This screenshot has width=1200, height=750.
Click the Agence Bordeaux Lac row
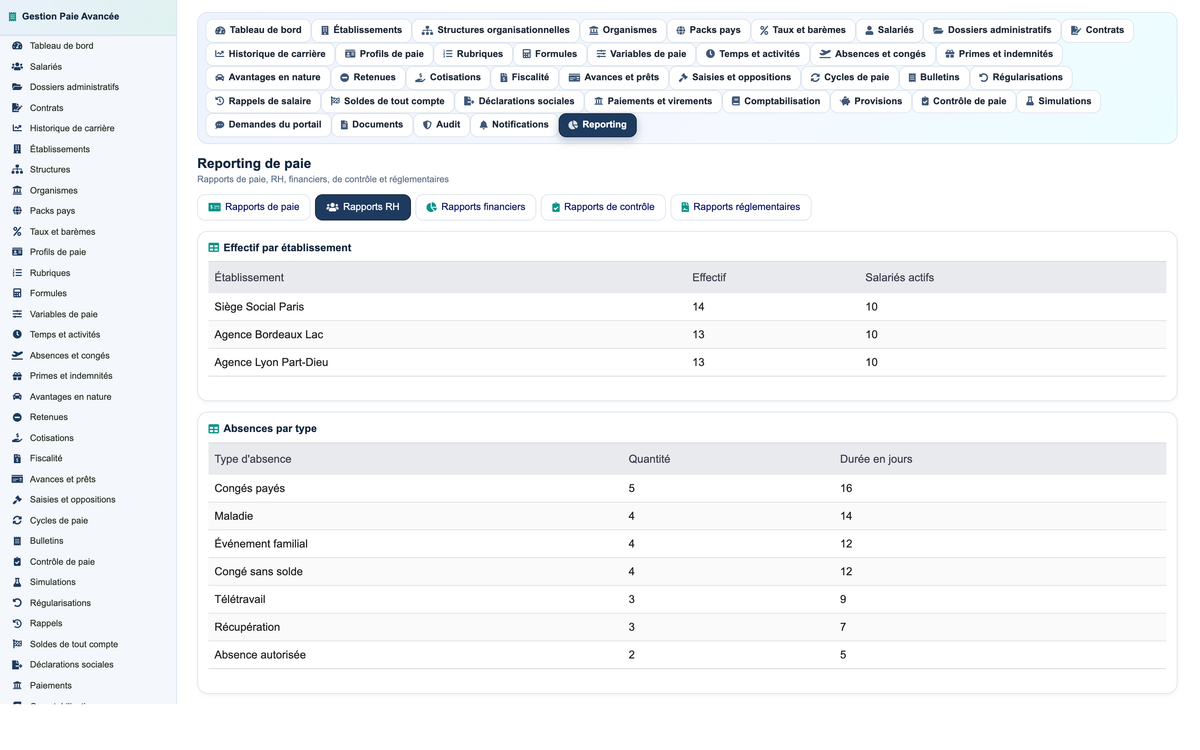point(687,335)
